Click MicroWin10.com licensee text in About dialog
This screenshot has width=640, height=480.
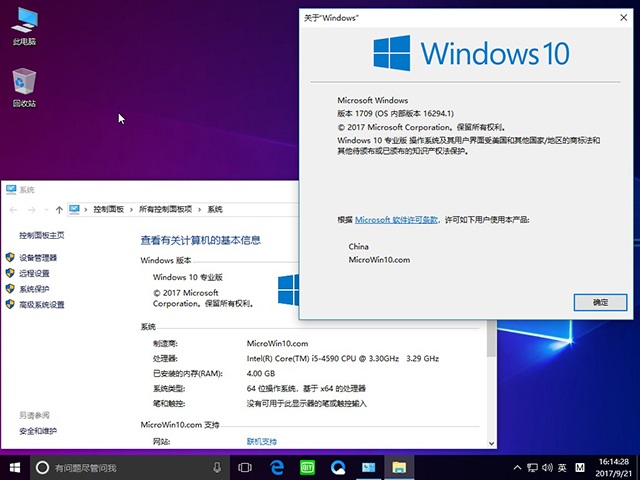pyautogui.click(x=379, y=260)
